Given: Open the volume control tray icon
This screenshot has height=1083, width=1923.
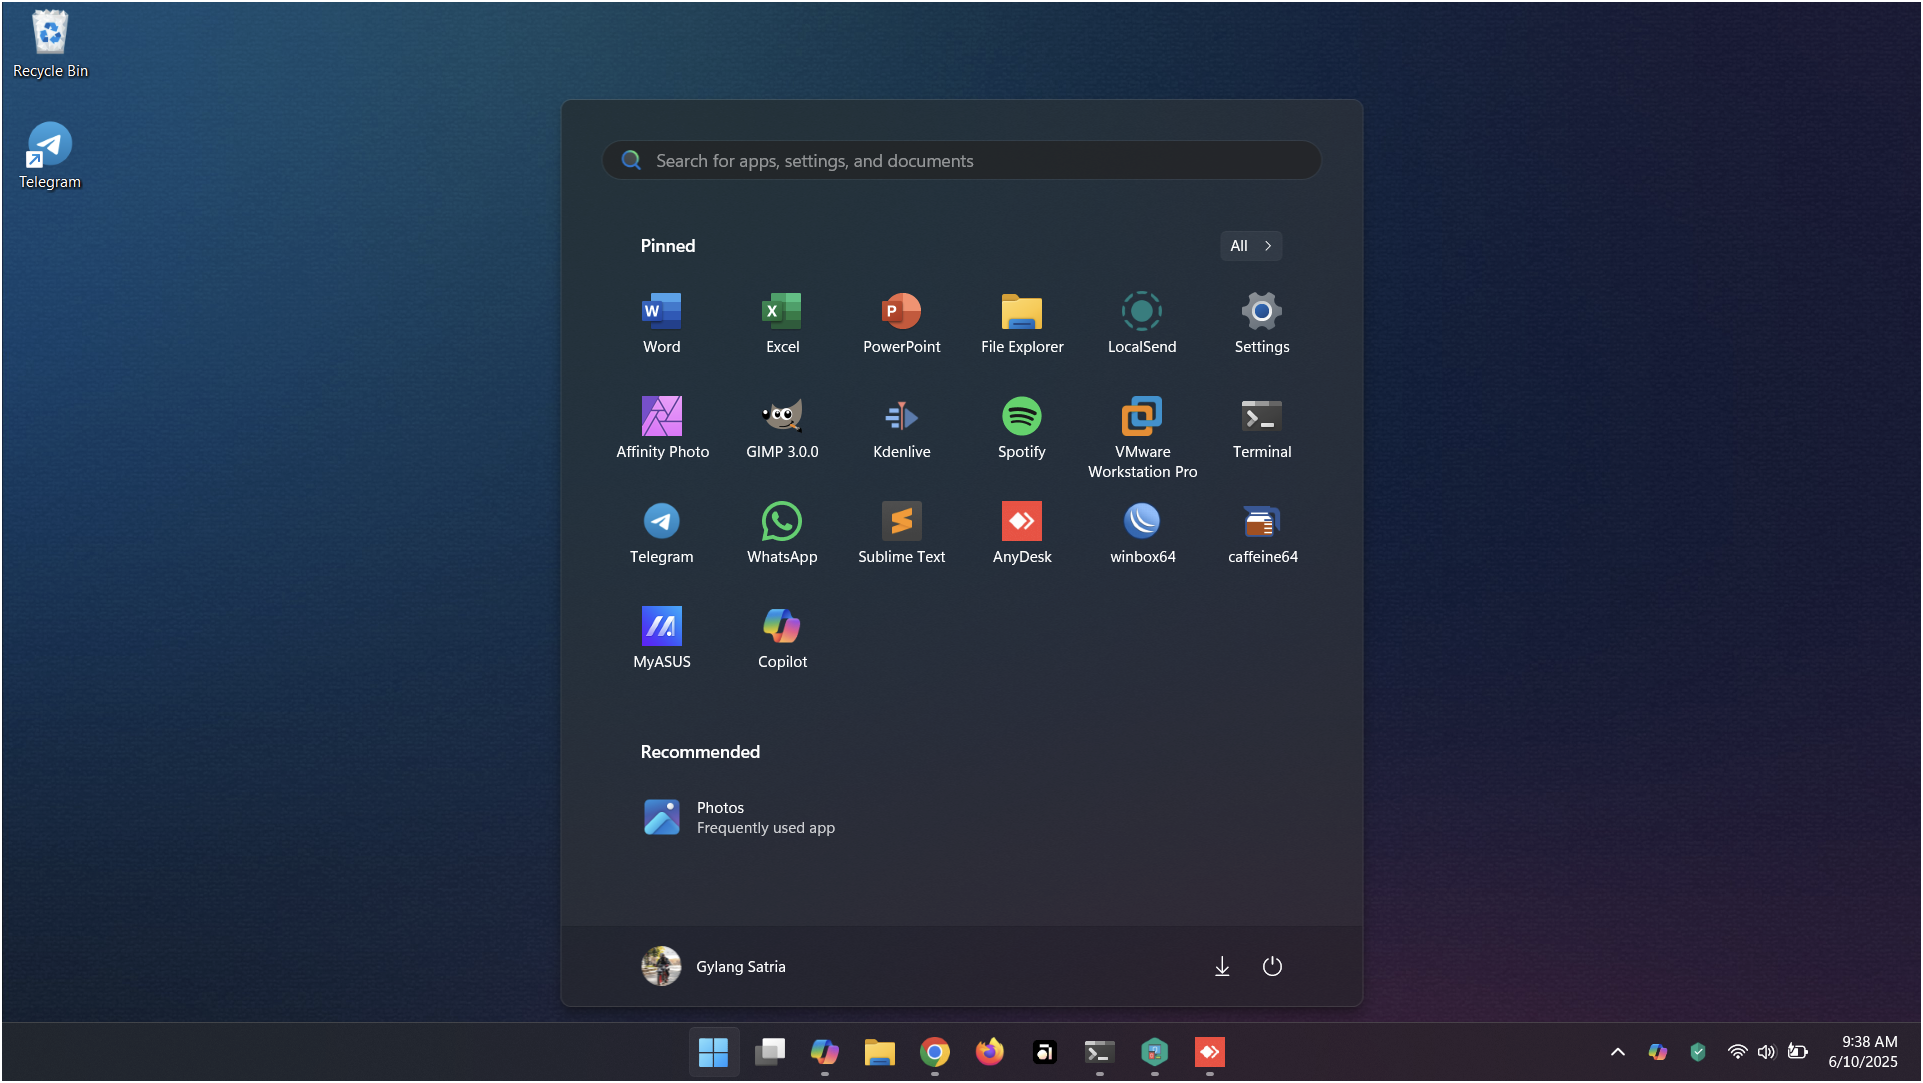Looking at the screenshot, I should click(1766, 1052).
